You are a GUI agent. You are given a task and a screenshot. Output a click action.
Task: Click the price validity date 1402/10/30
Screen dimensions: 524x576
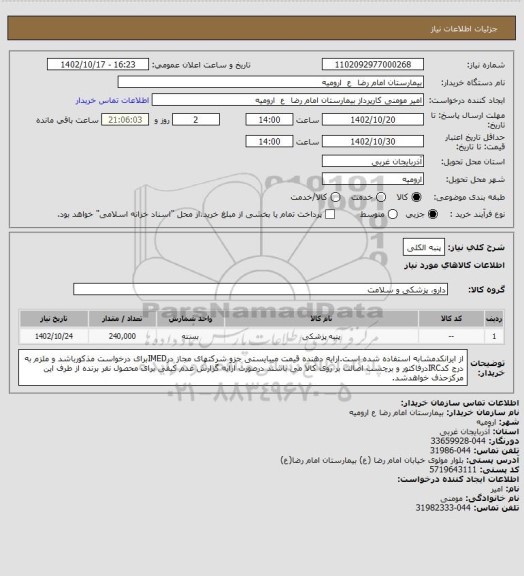[373, 141]
